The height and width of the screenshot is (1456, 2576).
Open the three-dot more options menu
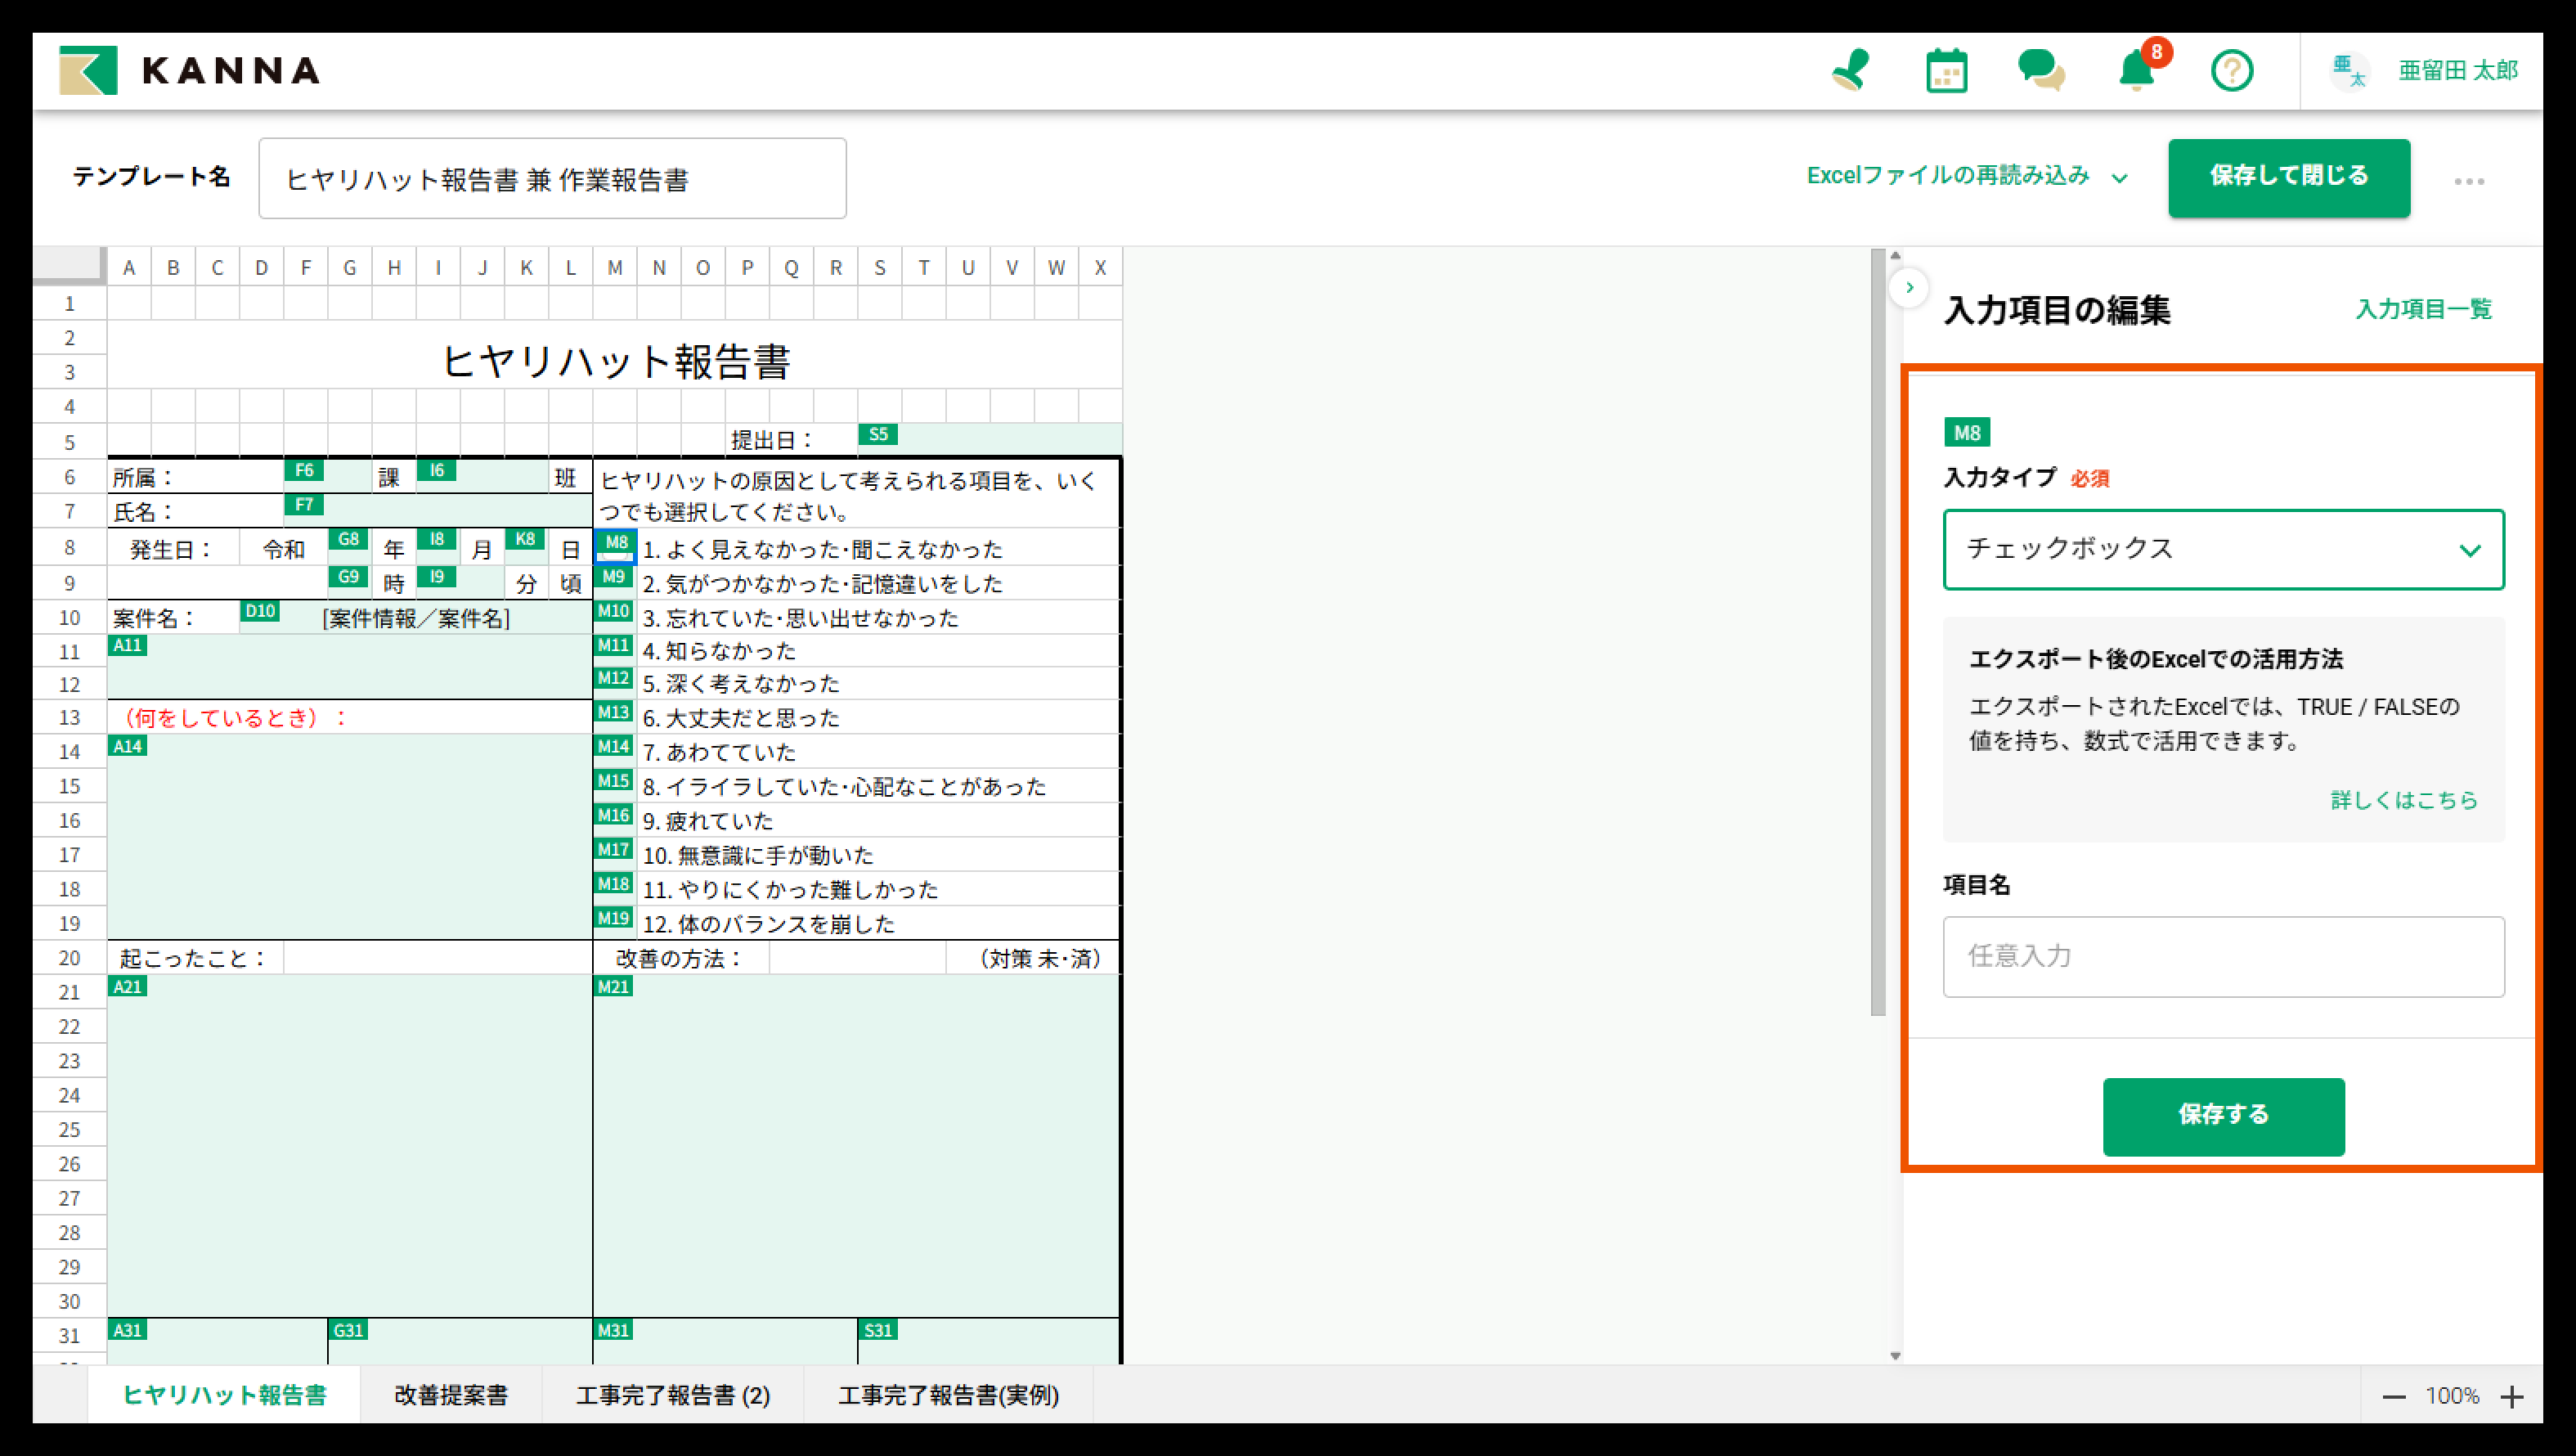pyautogui.click(x=2468, y=181)
